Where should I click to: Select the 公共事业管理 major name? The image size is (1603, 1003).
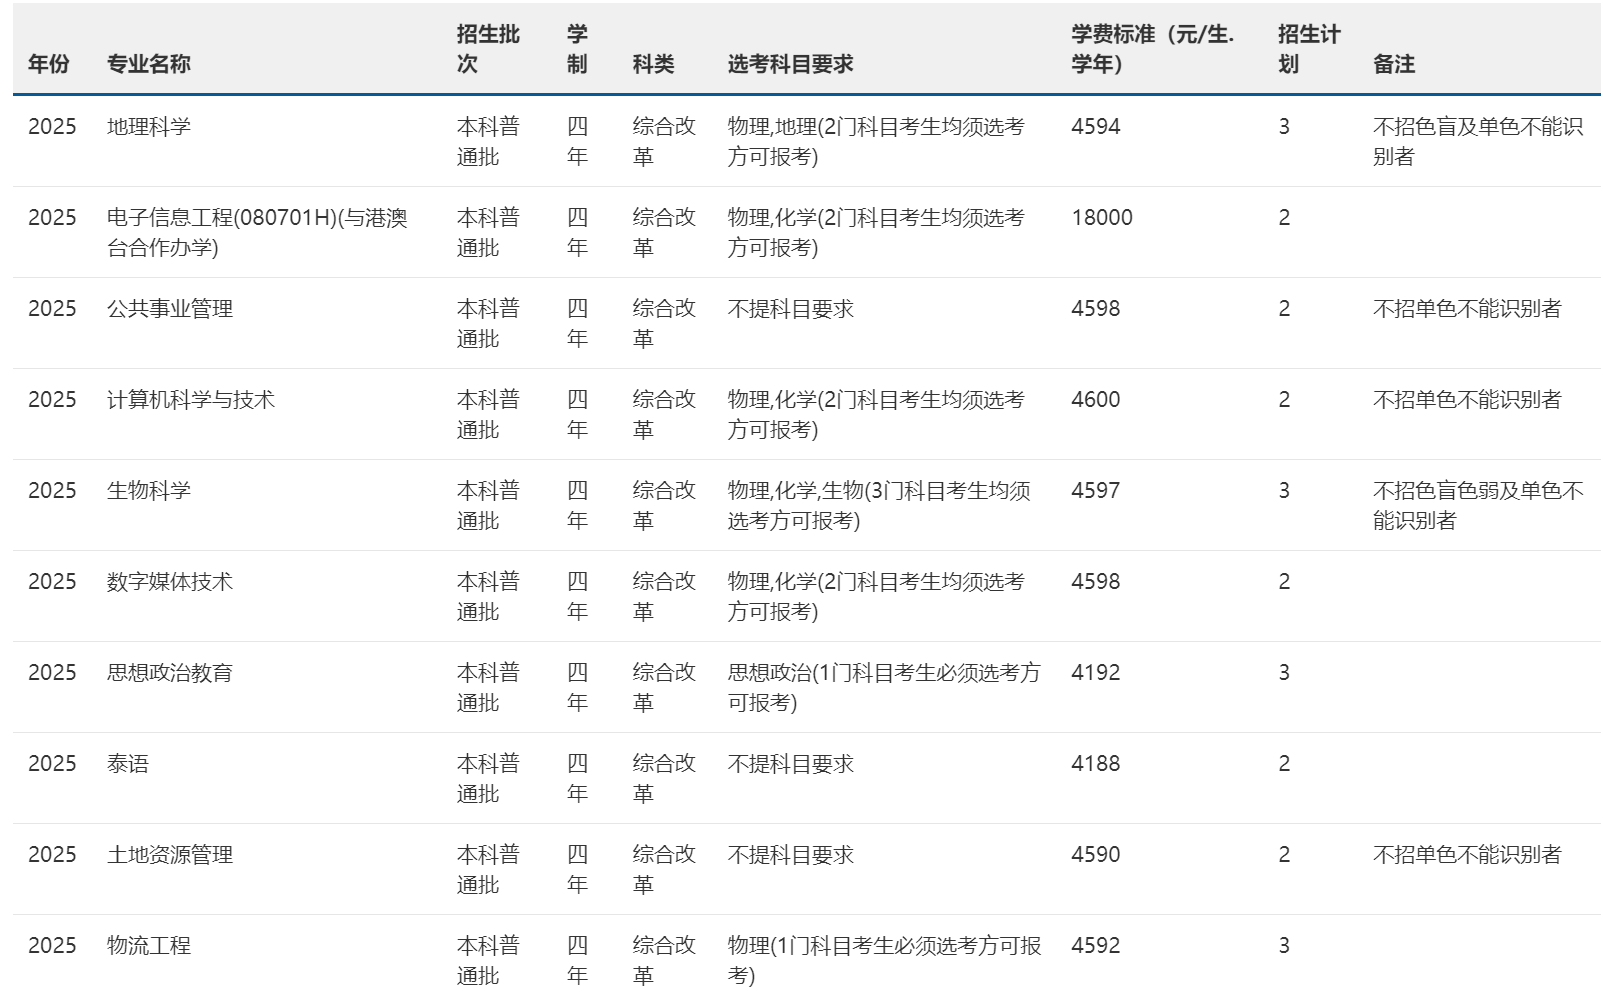pos(169,309)
